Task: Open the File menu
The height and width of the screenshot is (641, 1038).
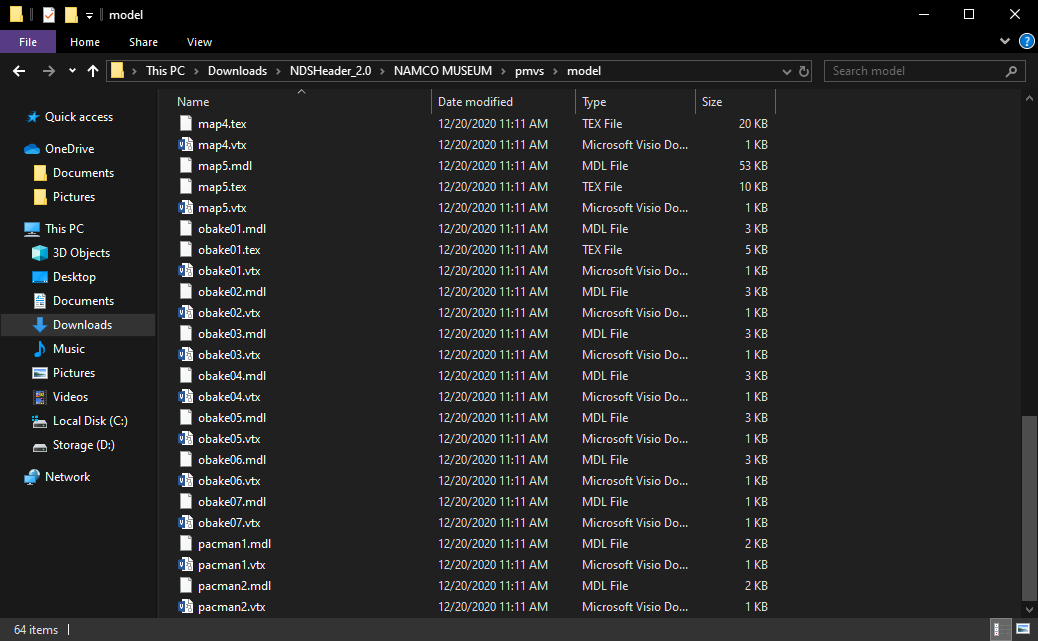Action: point(28,42)
